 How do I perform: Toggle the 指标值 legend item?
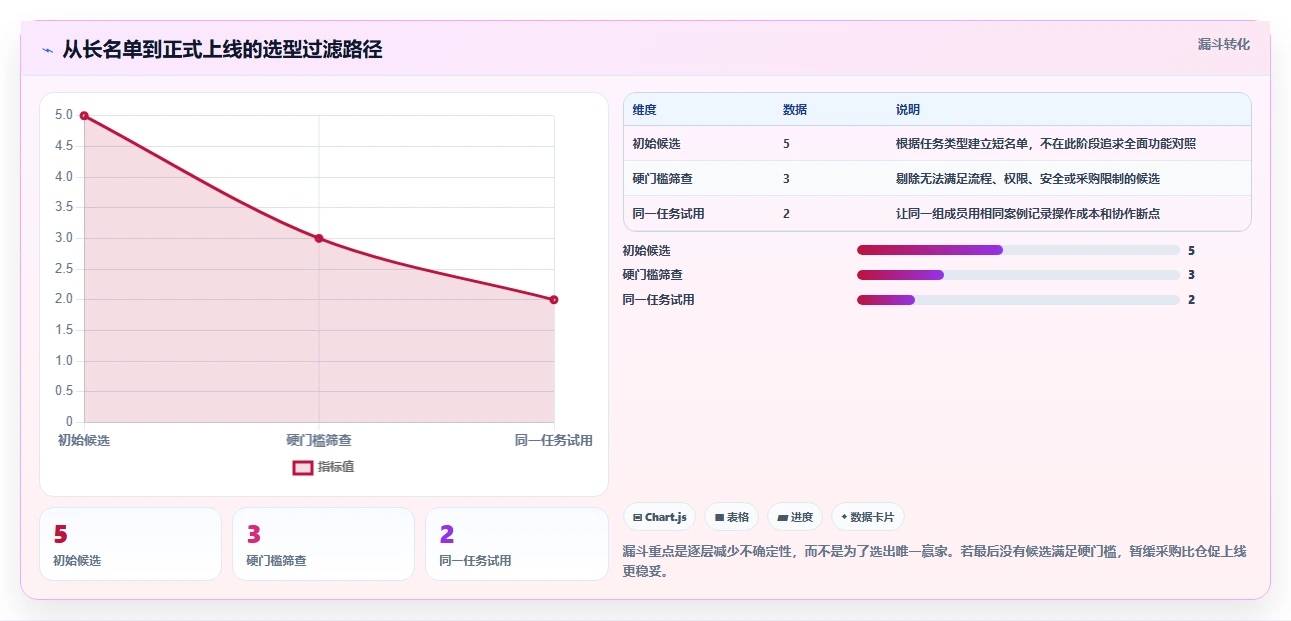(x=323, y=467)
